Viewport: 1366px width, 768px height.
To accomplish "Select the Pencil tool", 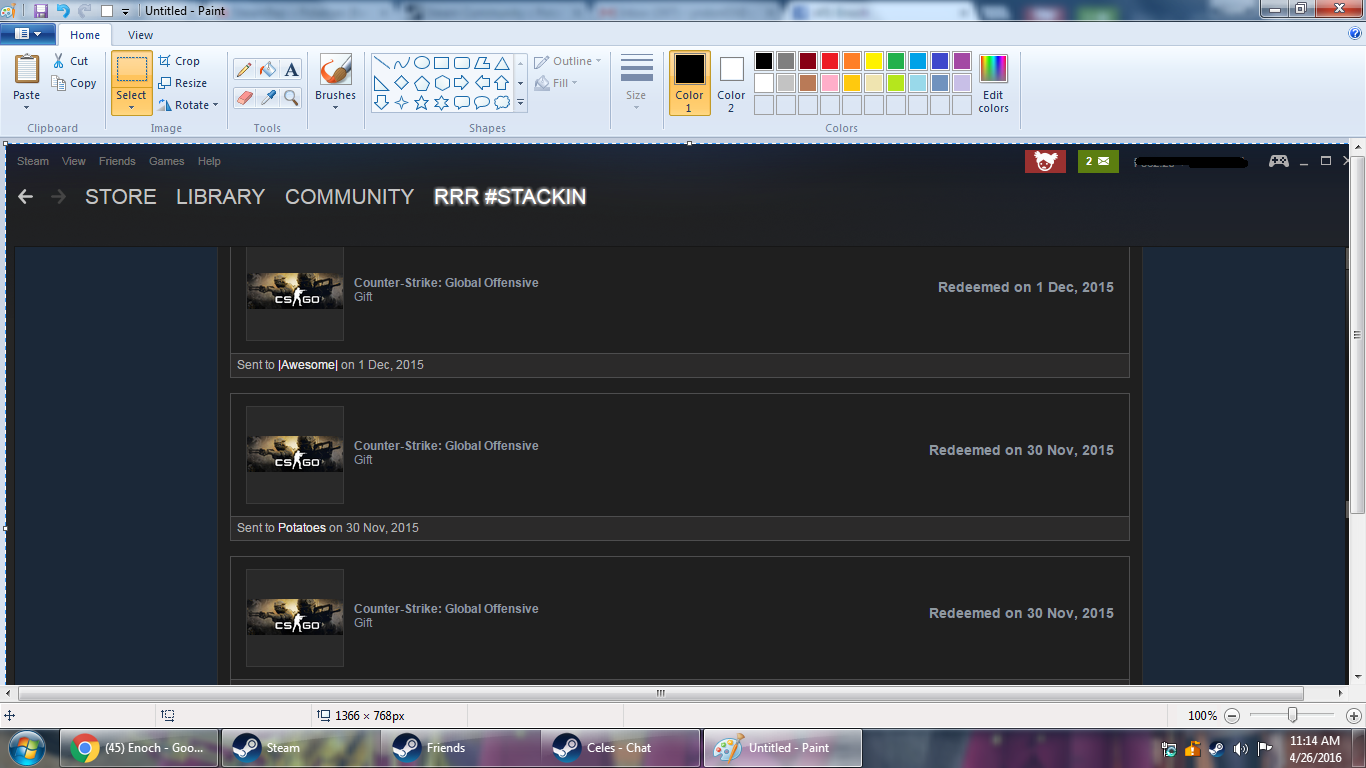I will click(x=243, y=69).
